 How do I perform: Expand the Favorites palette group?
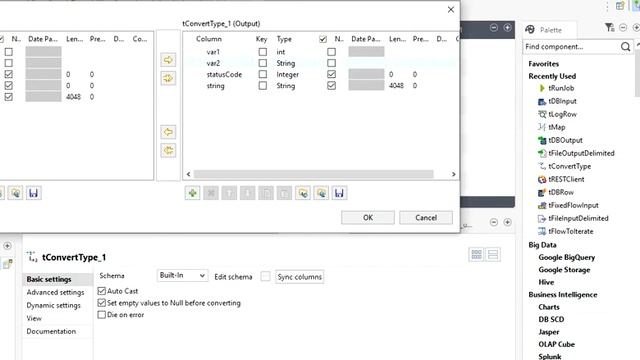543,64
